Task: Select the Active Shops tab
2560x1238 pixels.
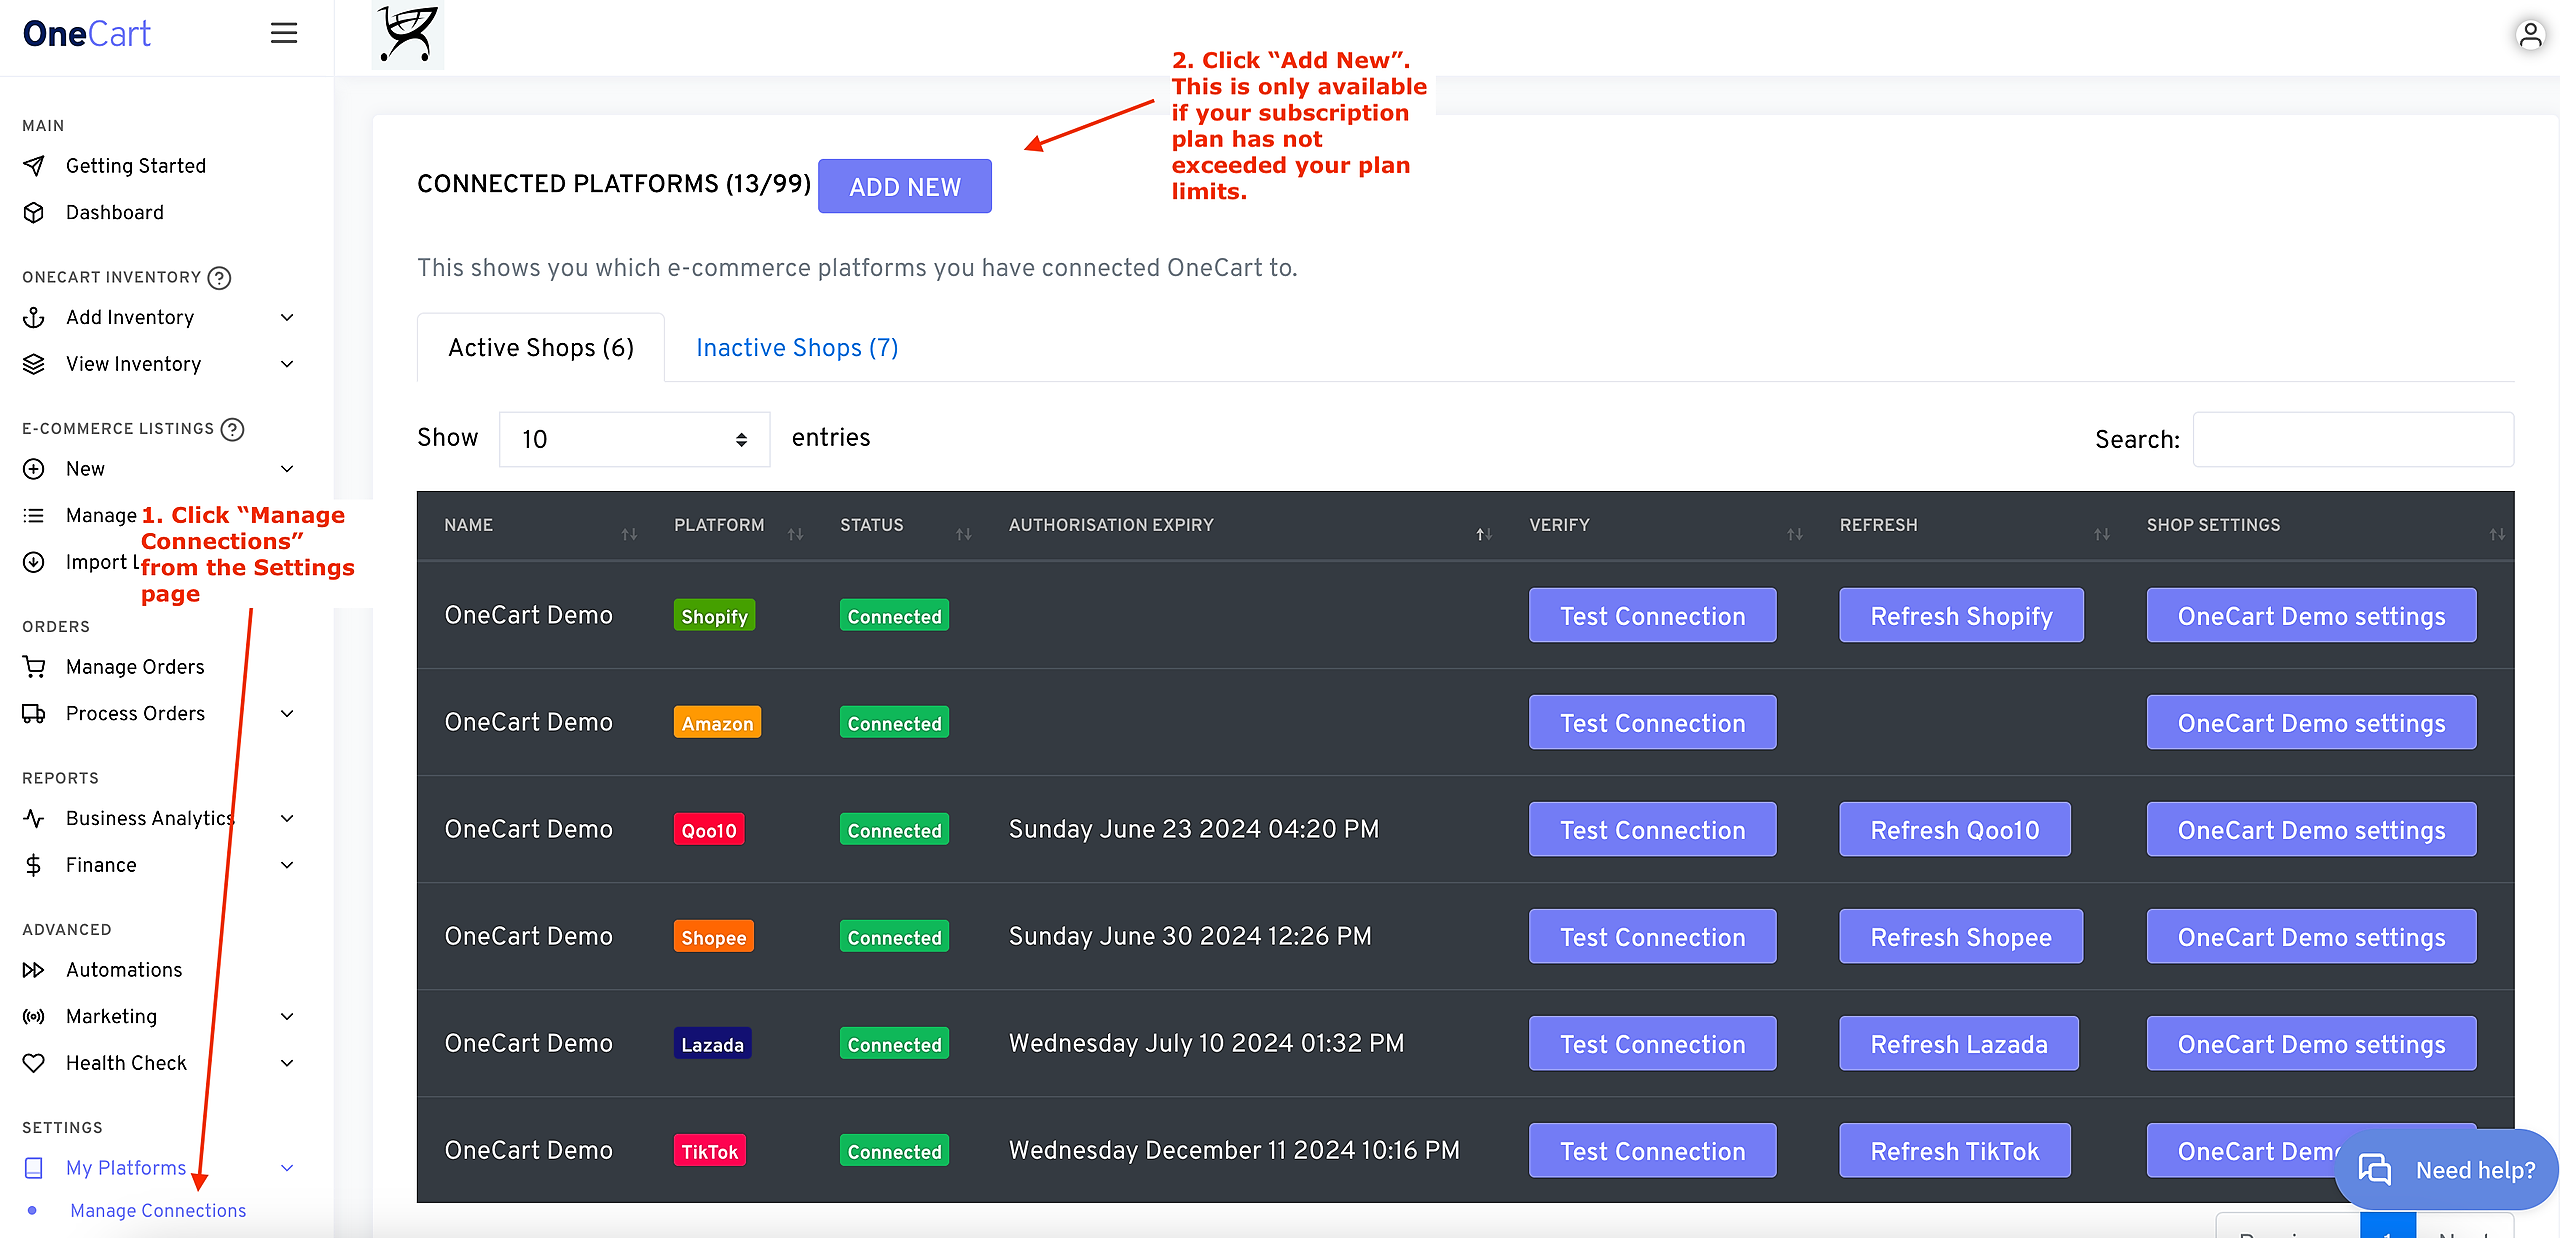Action: pos(541,347)
